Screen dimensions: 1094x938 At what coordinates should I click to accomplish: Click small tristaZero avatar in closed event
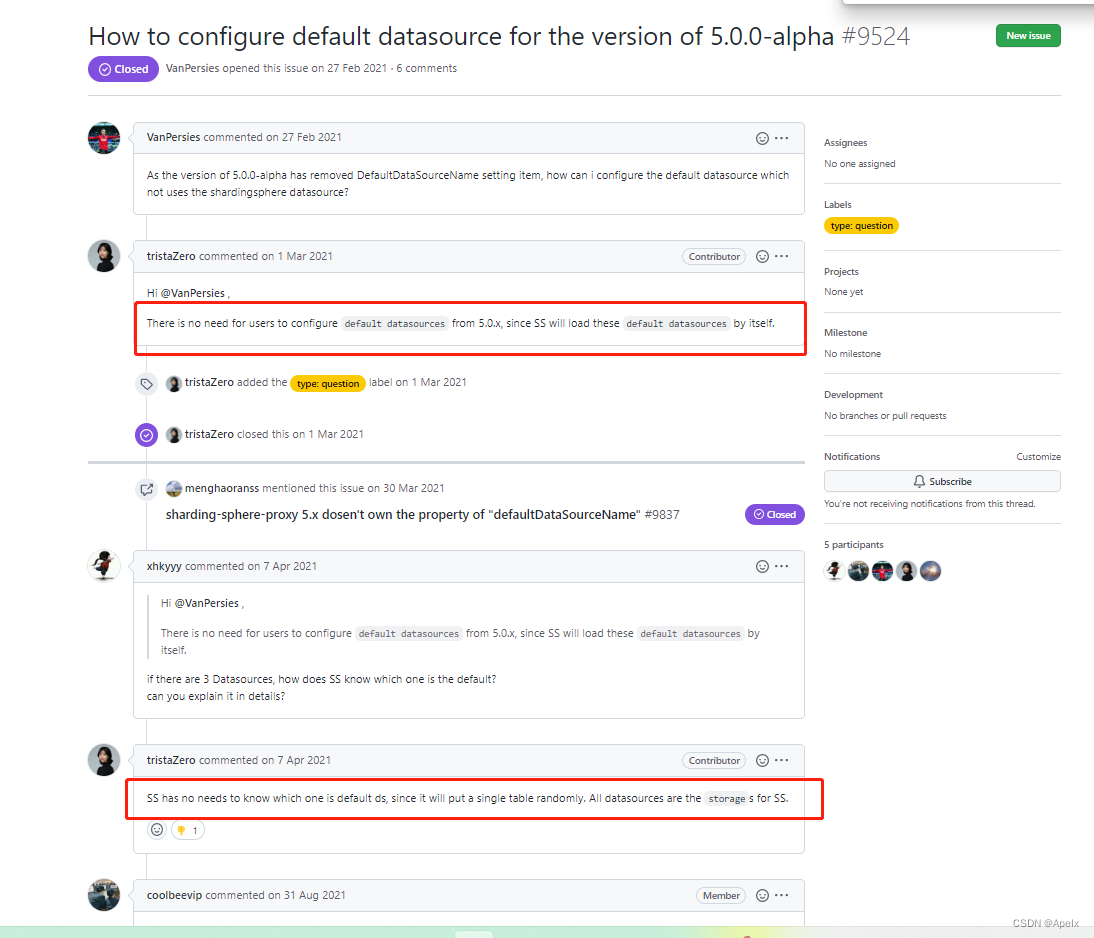pos(174,435)
